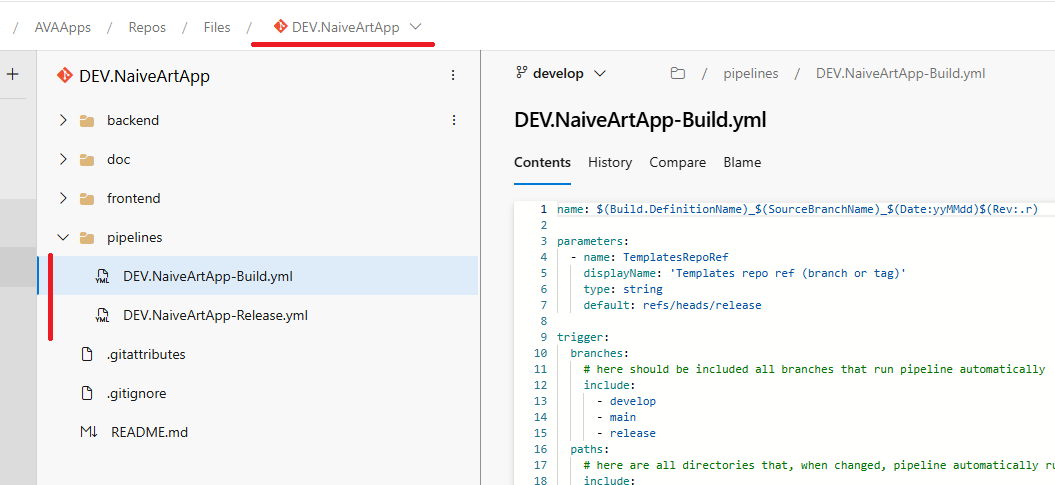The width and height of the screenshot is (1055, 485).
Task: Click the branch icon beside develop
Action: tap(521, 73)
